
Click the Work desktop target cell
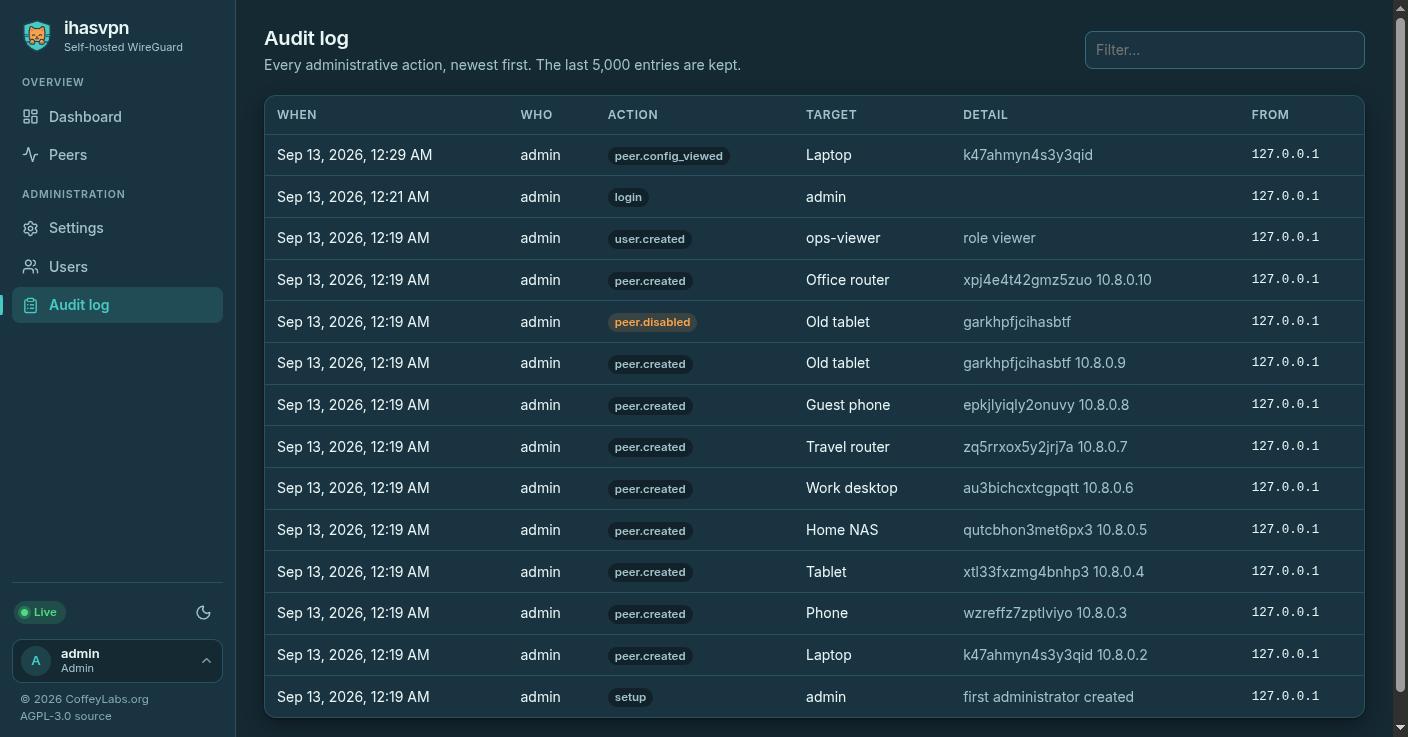tap(852, 488)
